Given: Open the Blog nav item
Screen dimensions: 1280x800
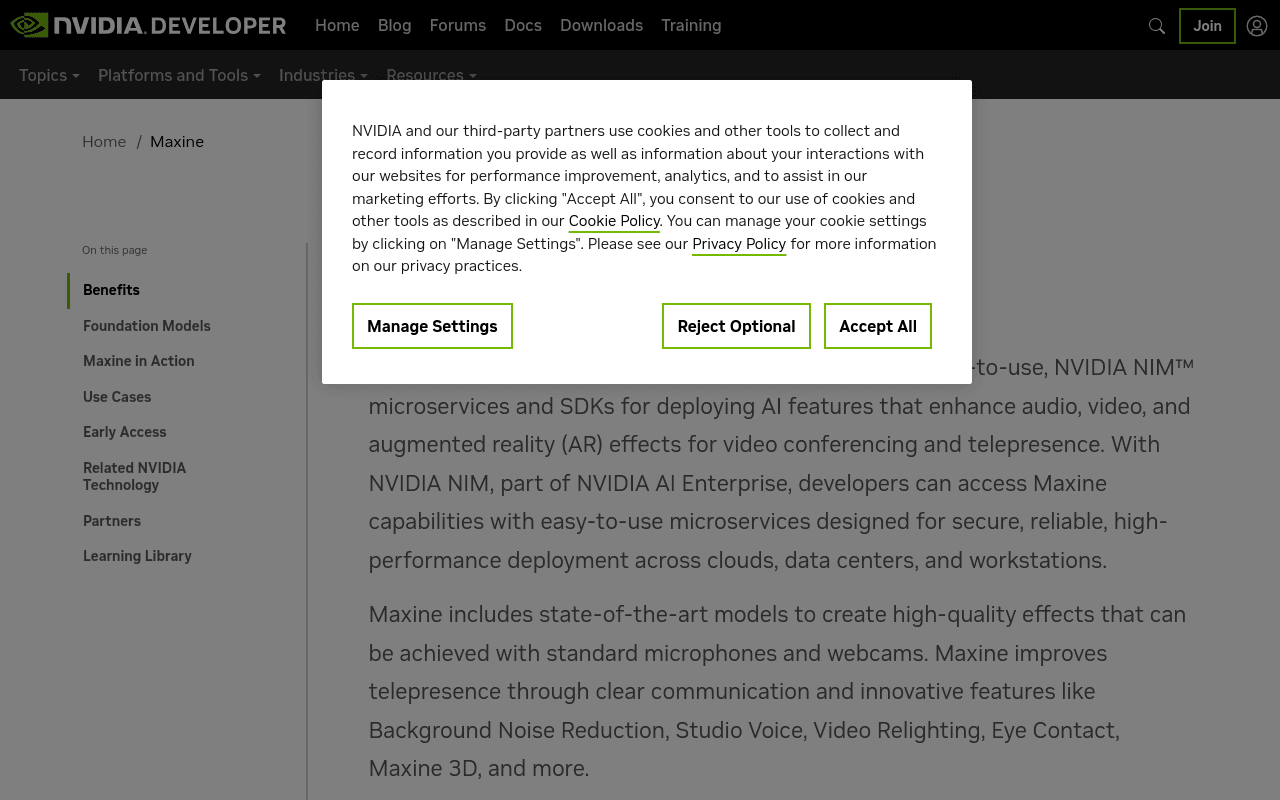Looking at the screenshot, I should click(x=395, y=25).
